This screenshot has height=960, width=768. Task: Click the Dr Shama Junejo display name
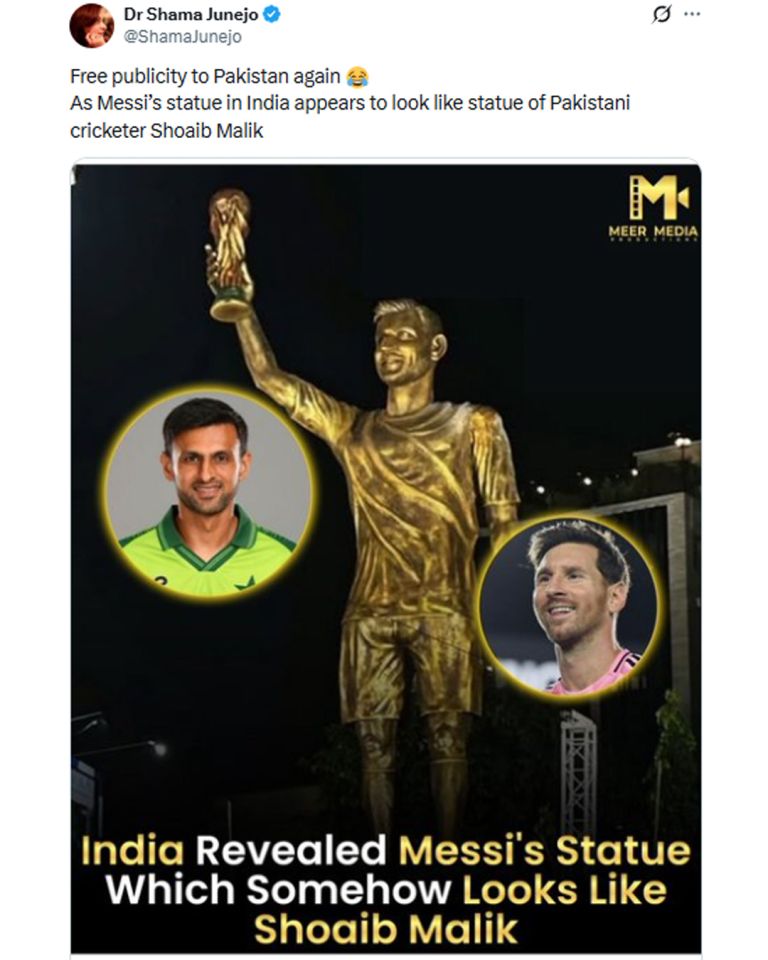point(190,15)
